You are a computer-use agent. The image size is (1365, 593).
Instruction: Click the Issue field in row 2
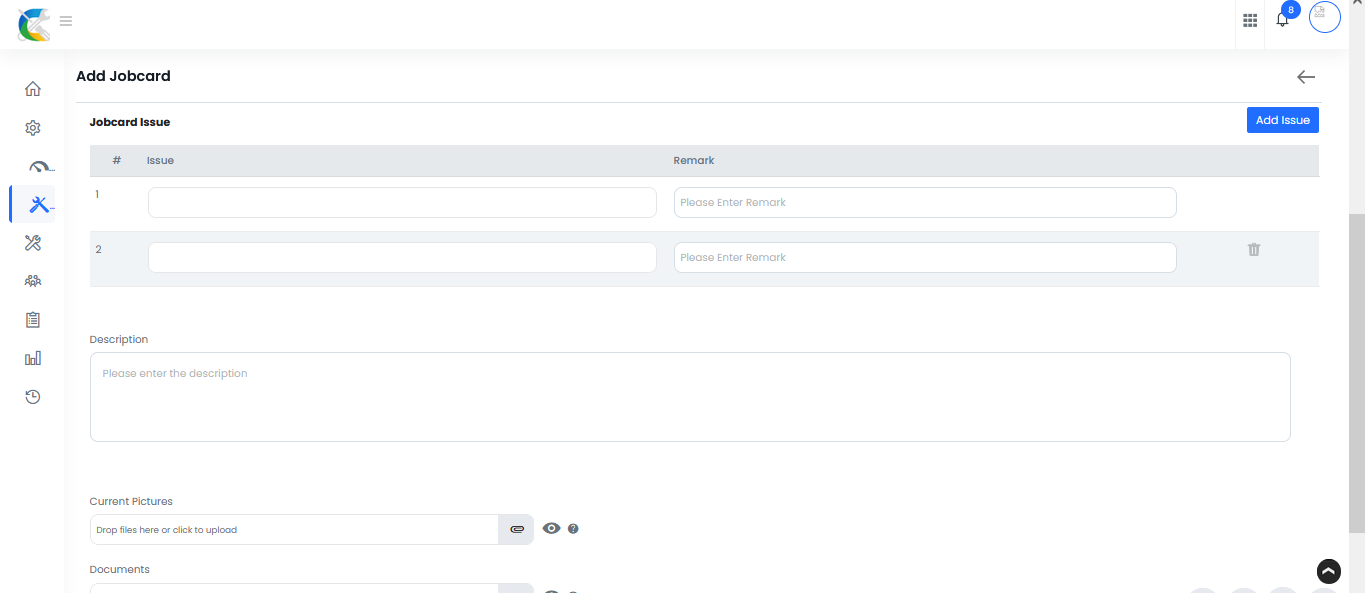click(x=402, y=257)
